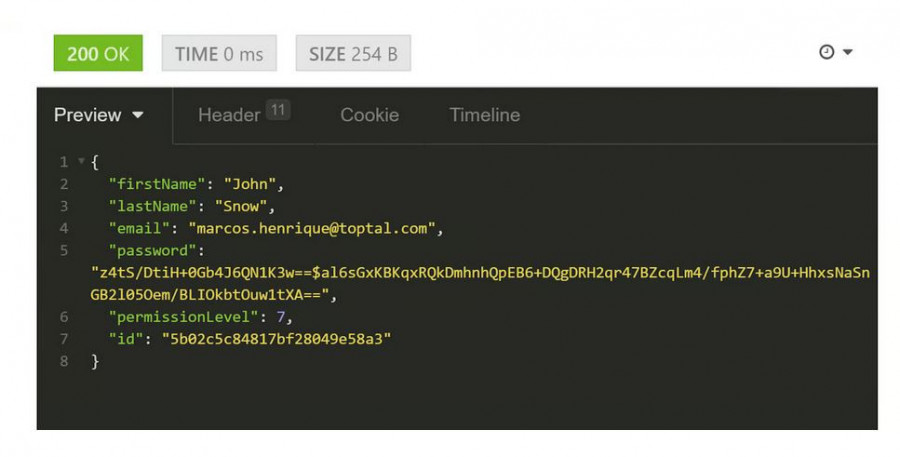This screenshot has height=457, width=900.
Task: Click the "password" key in the JSON
Action: click(x=152, y=250)
